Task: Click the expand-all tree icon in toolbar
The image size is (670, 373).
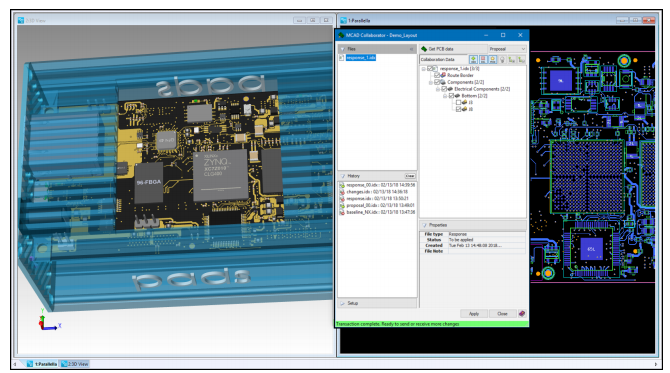Action: click(511, 59)
